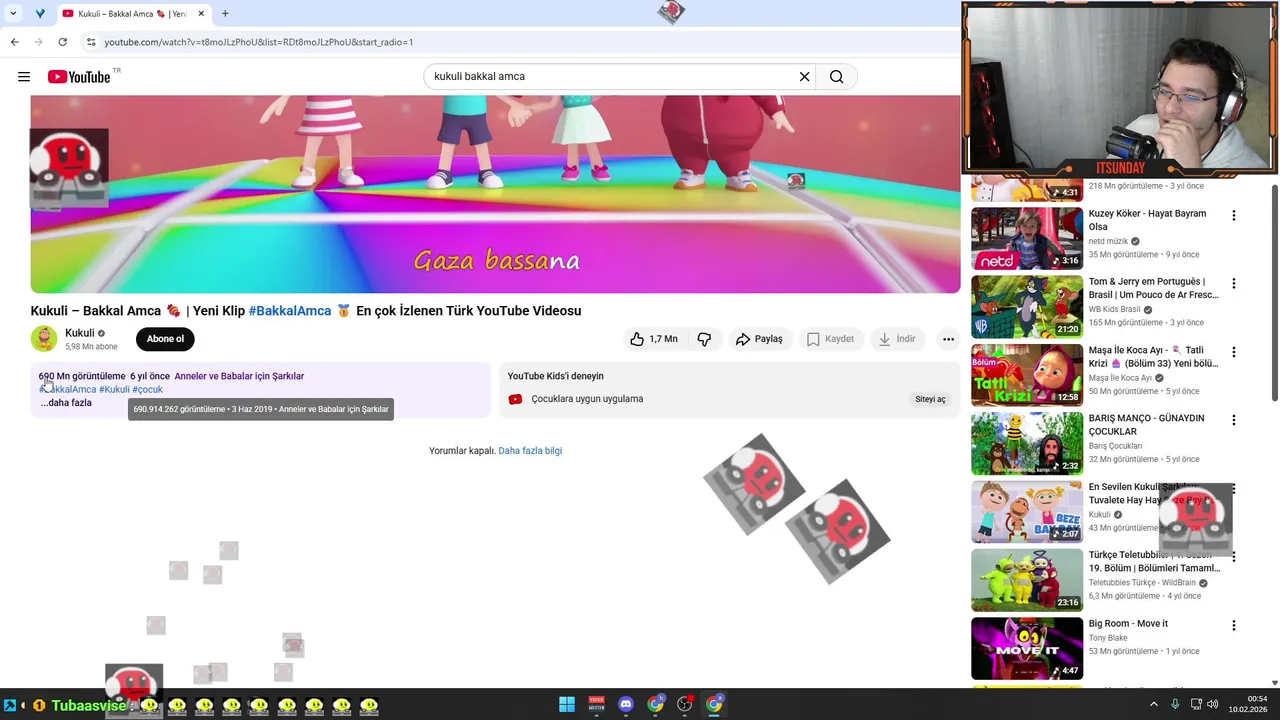Open options menu for Maşa İle Koca Ayı video

[1233, 352]
